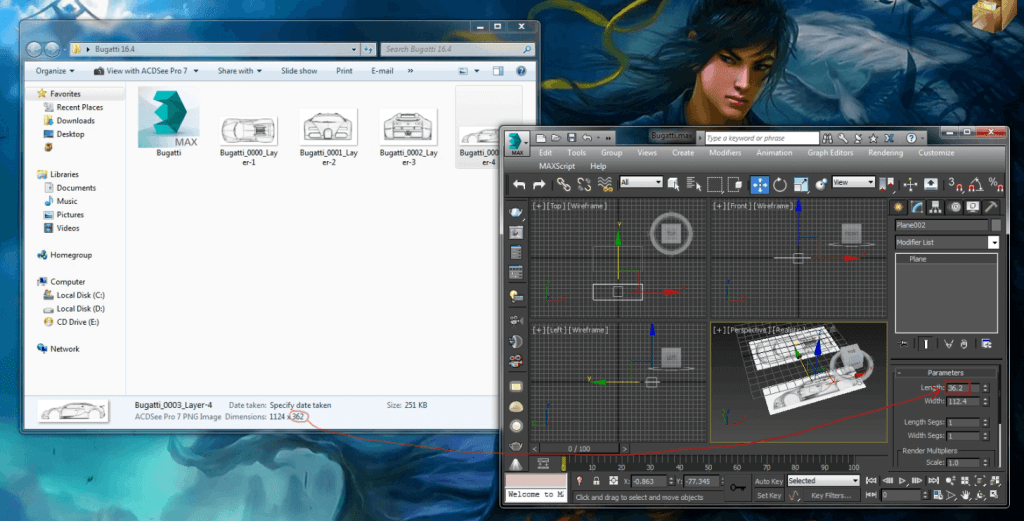Click Play Animation button

902,481
